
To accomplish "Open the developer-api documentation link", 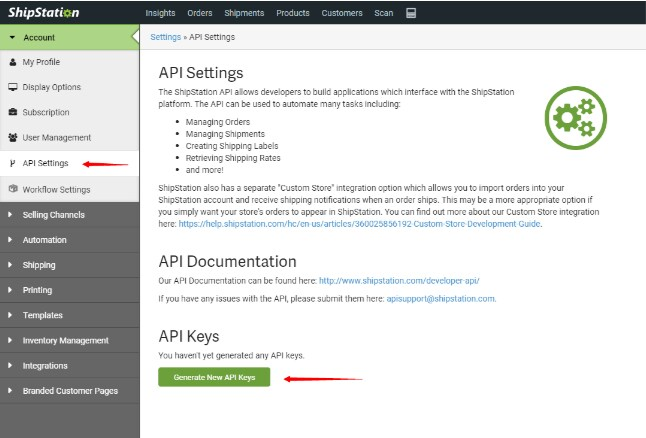I will 399,281.
